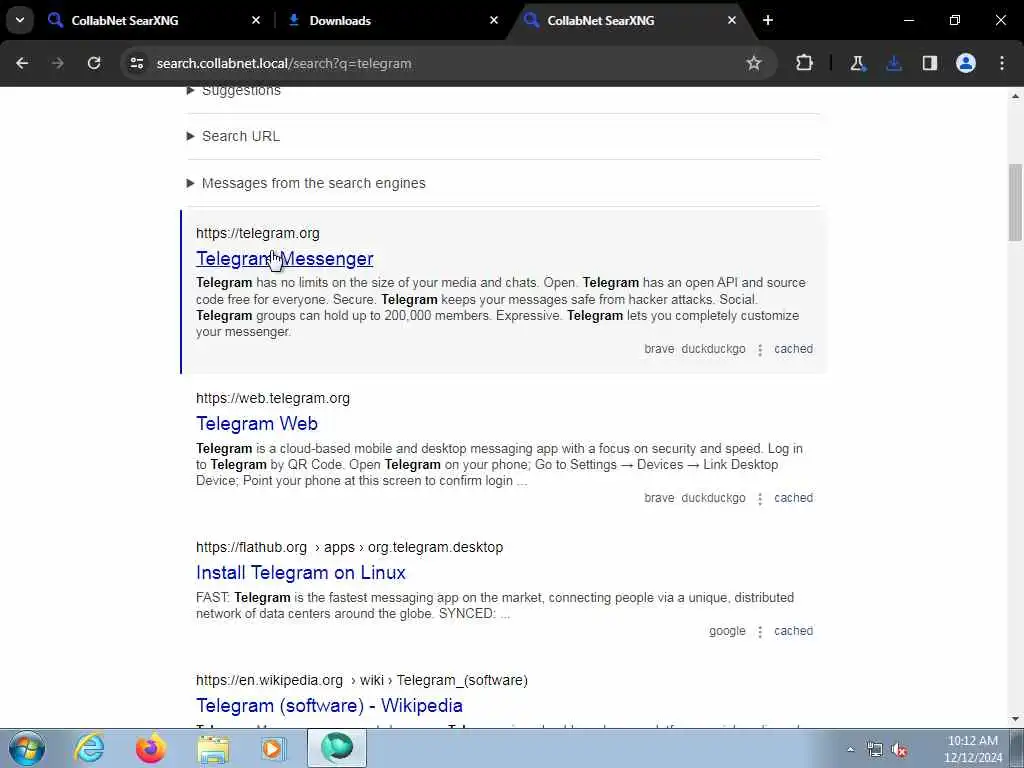Click the scrollbar up arrow
This screenshot has height=768, width=1024.
[x=1015, y=96]
